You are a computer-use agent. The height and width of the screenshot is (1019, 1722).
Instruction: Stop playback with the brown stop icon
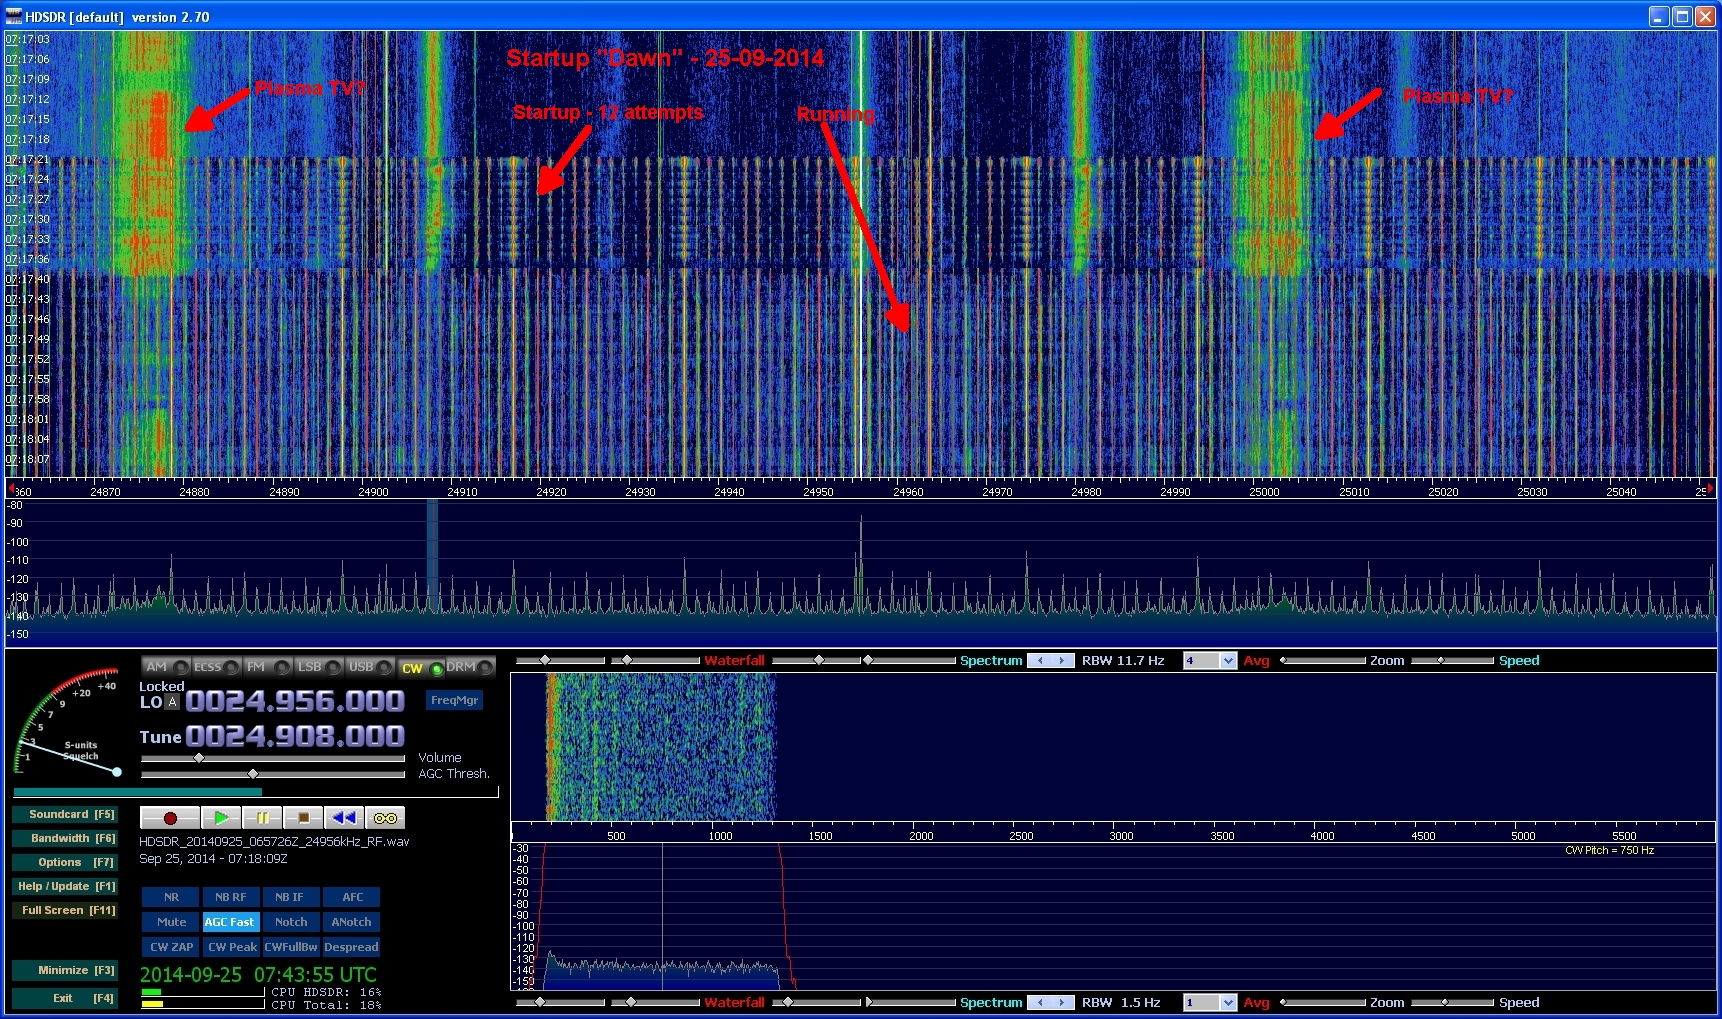click(303, 818)
